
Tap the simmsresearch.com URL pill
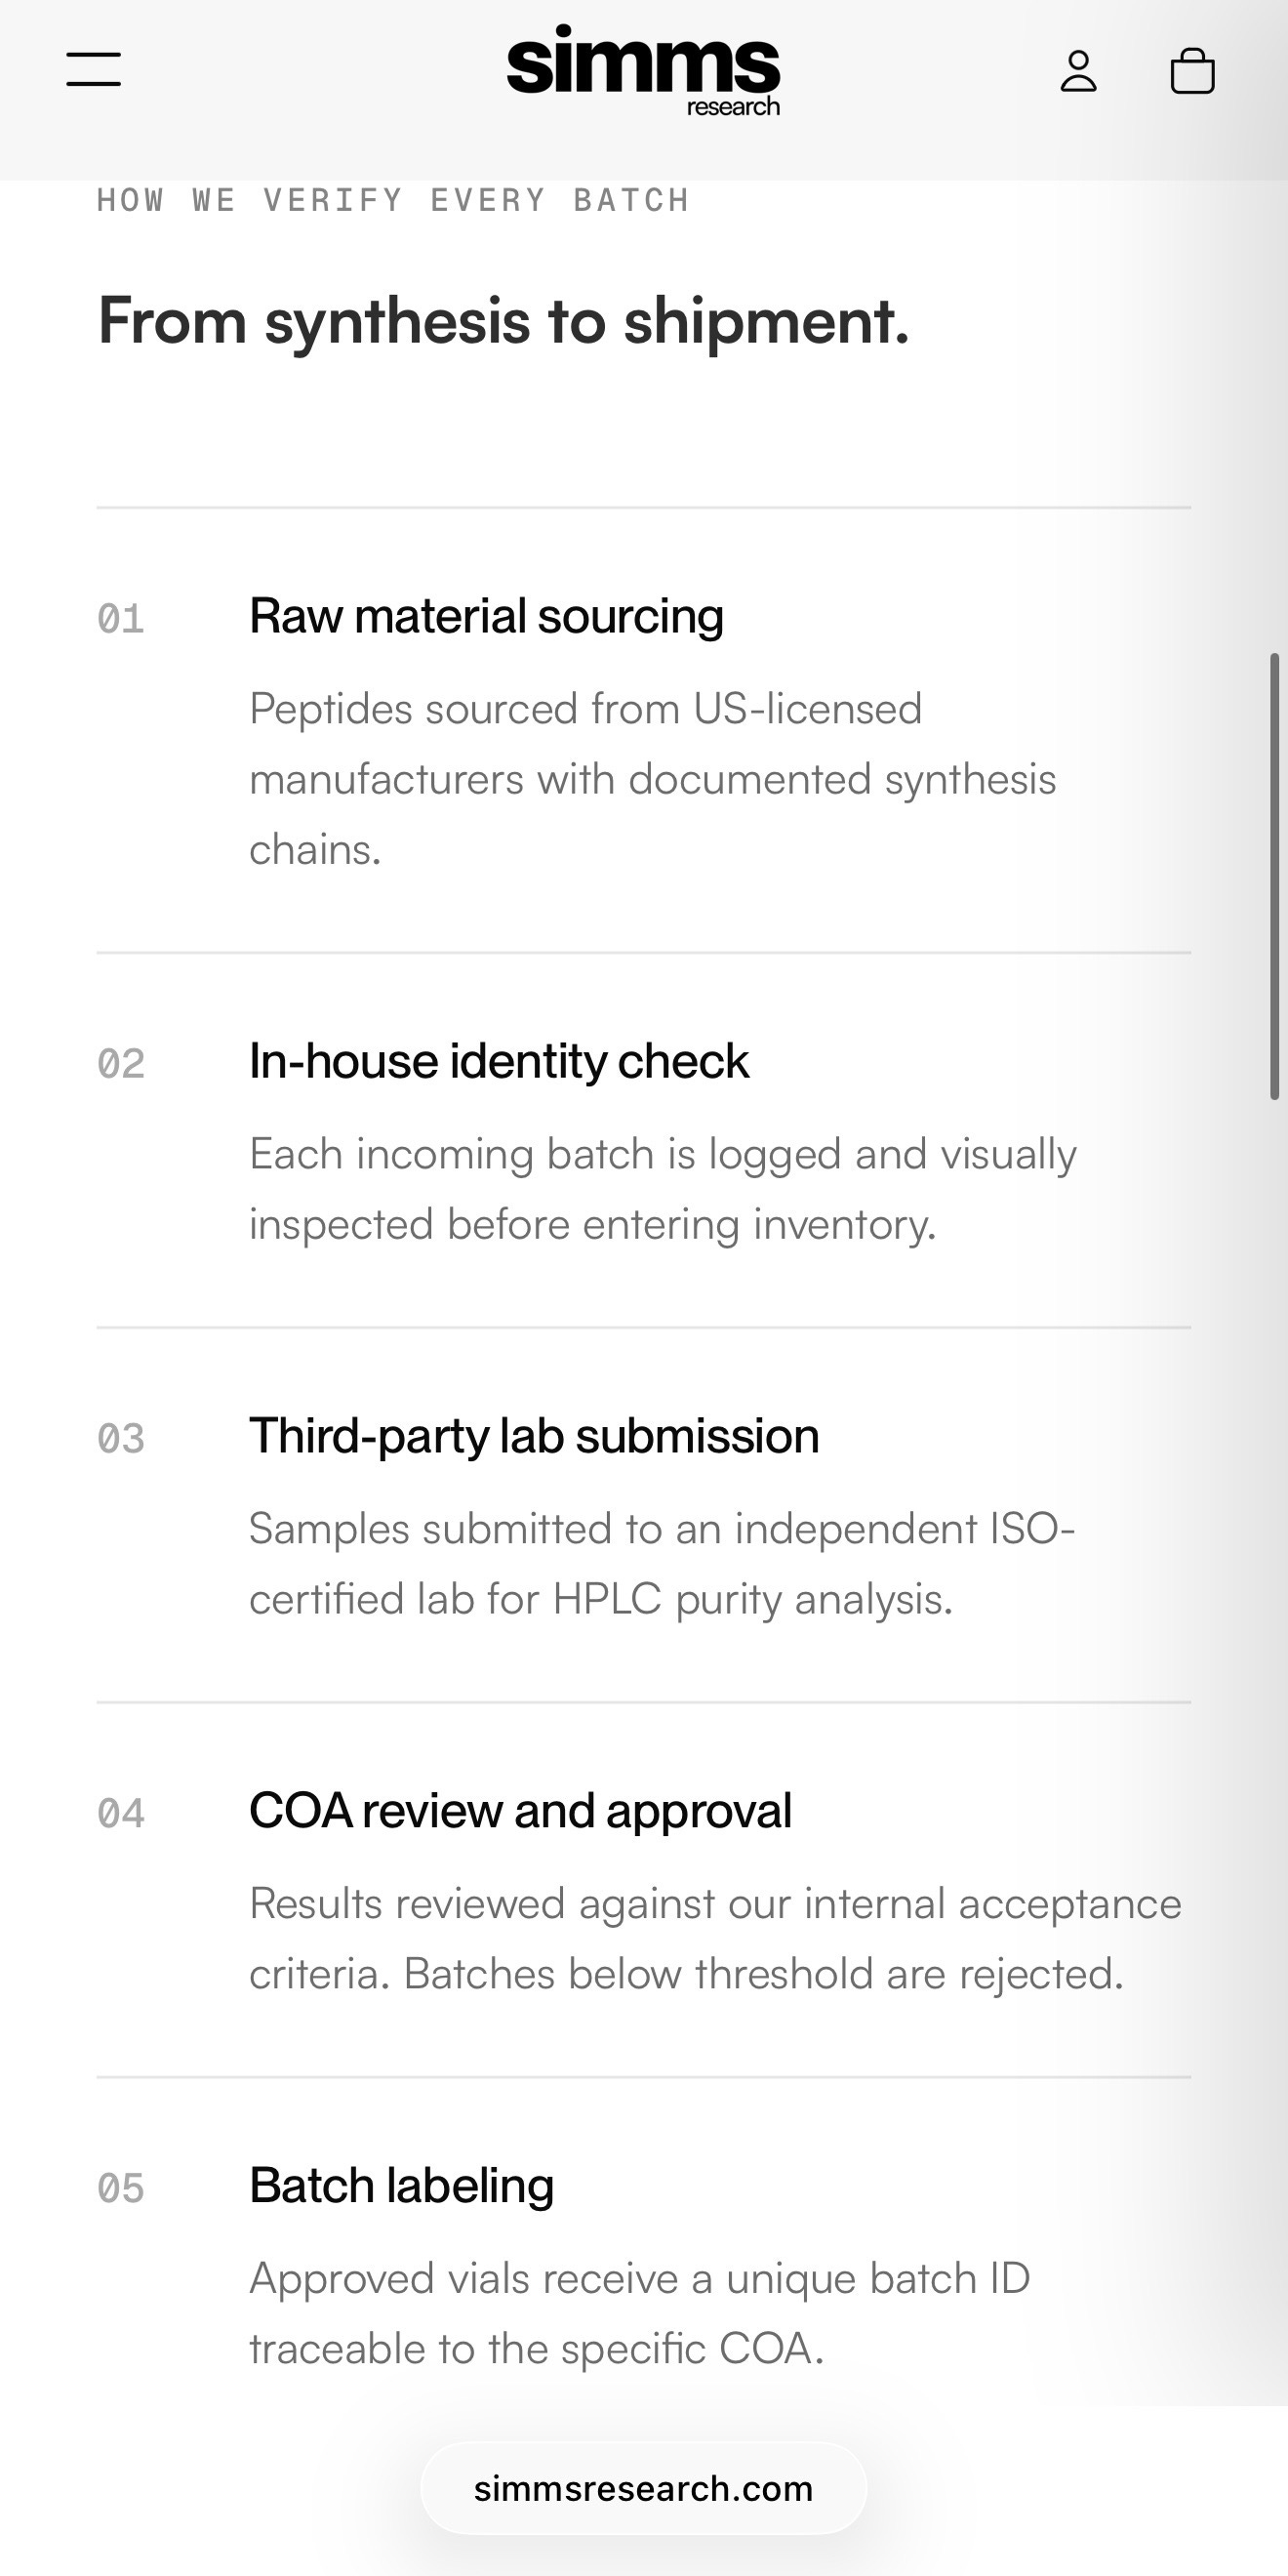click(x=643, y=2488)
